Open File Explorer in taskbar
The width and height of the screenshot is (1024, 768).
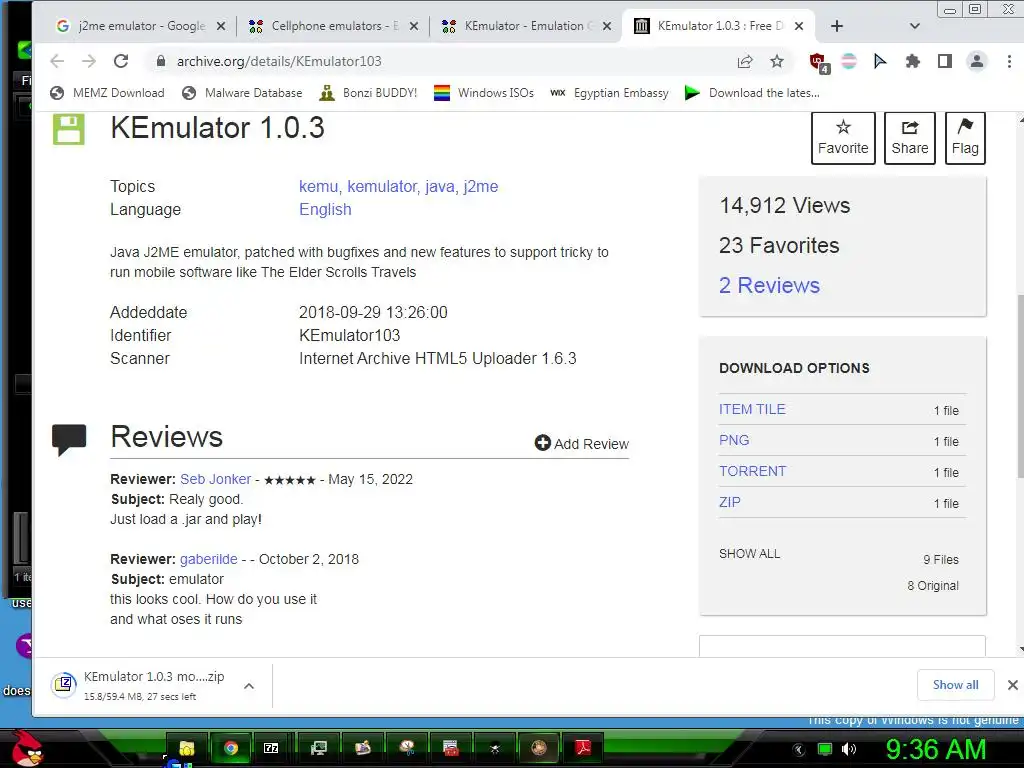pyautogui.click(x=187, y=748)
